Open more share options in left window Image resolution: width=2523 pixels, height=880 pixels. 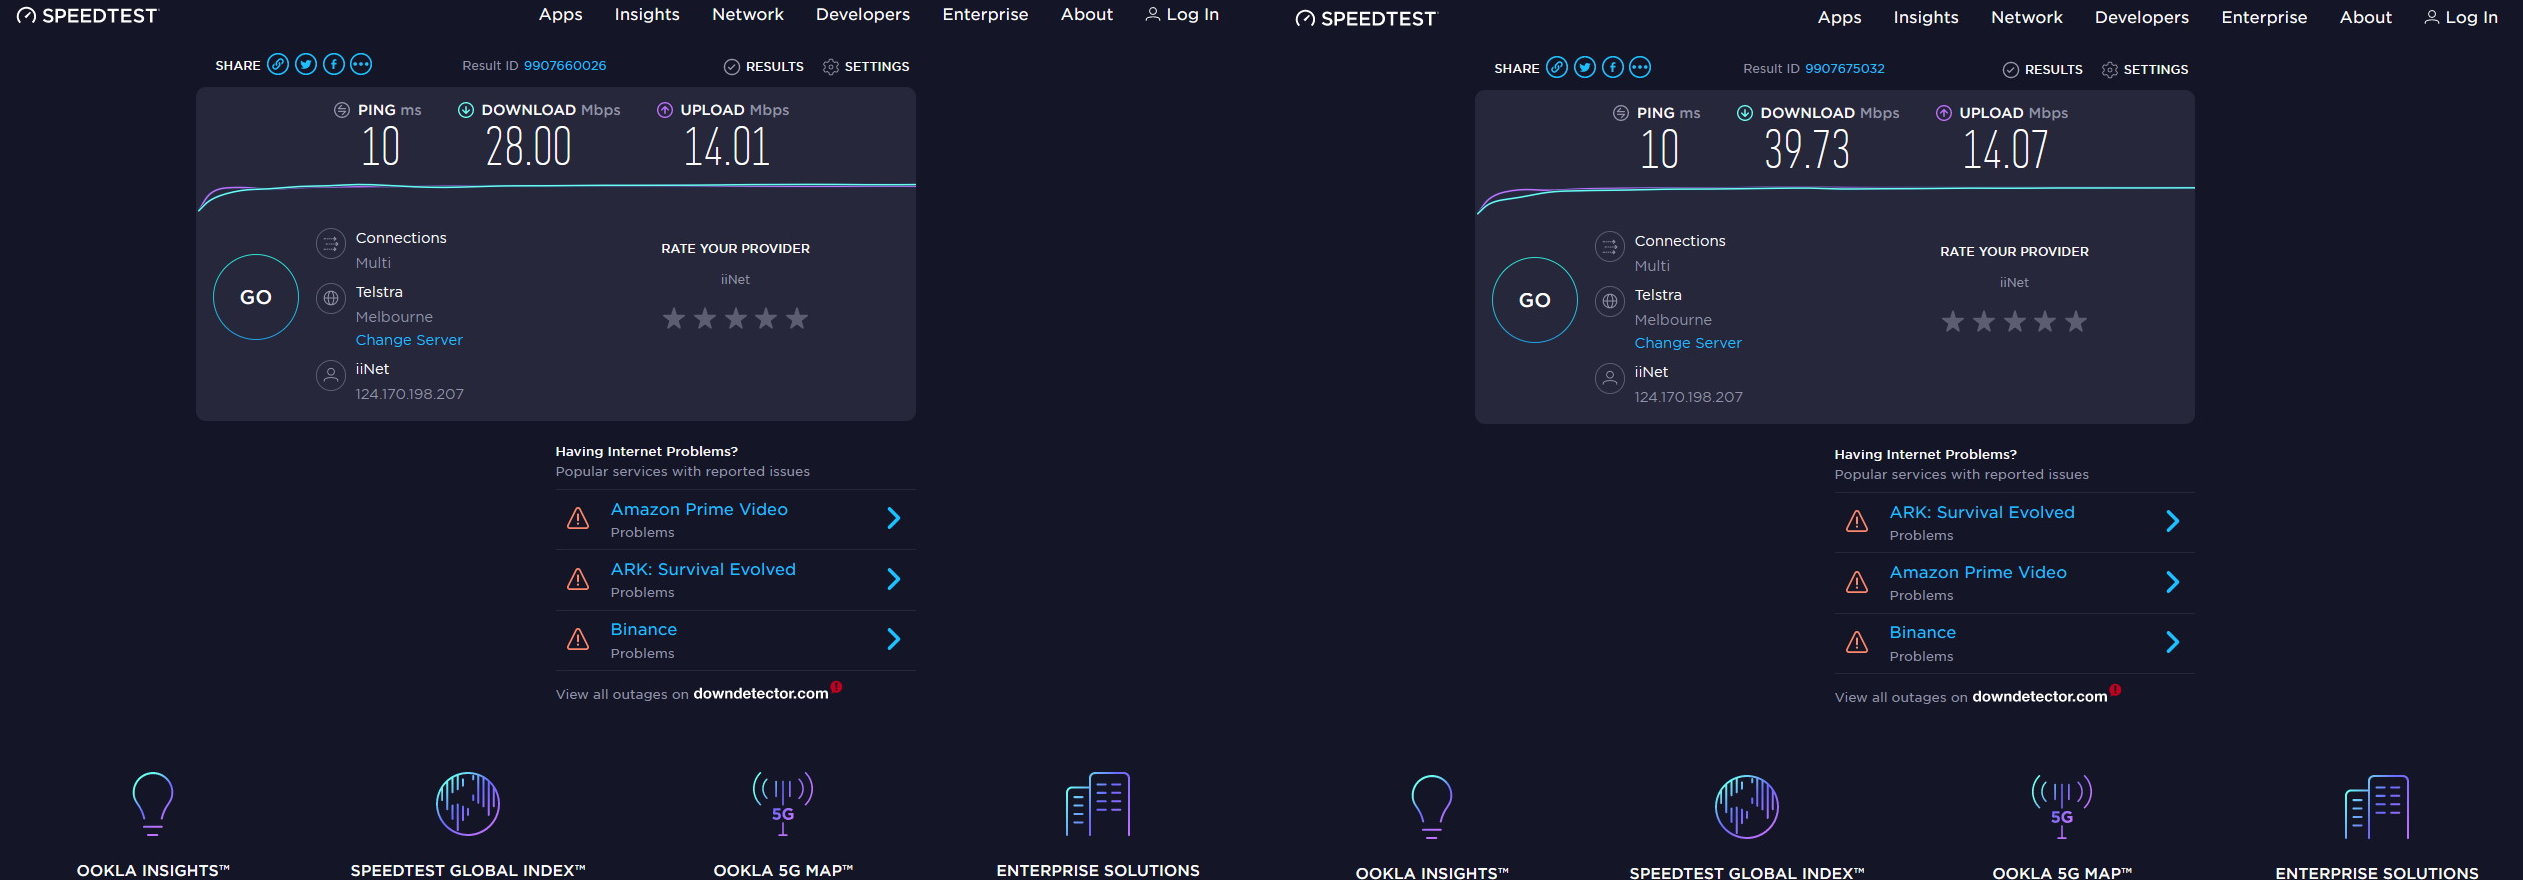point(361,64)
